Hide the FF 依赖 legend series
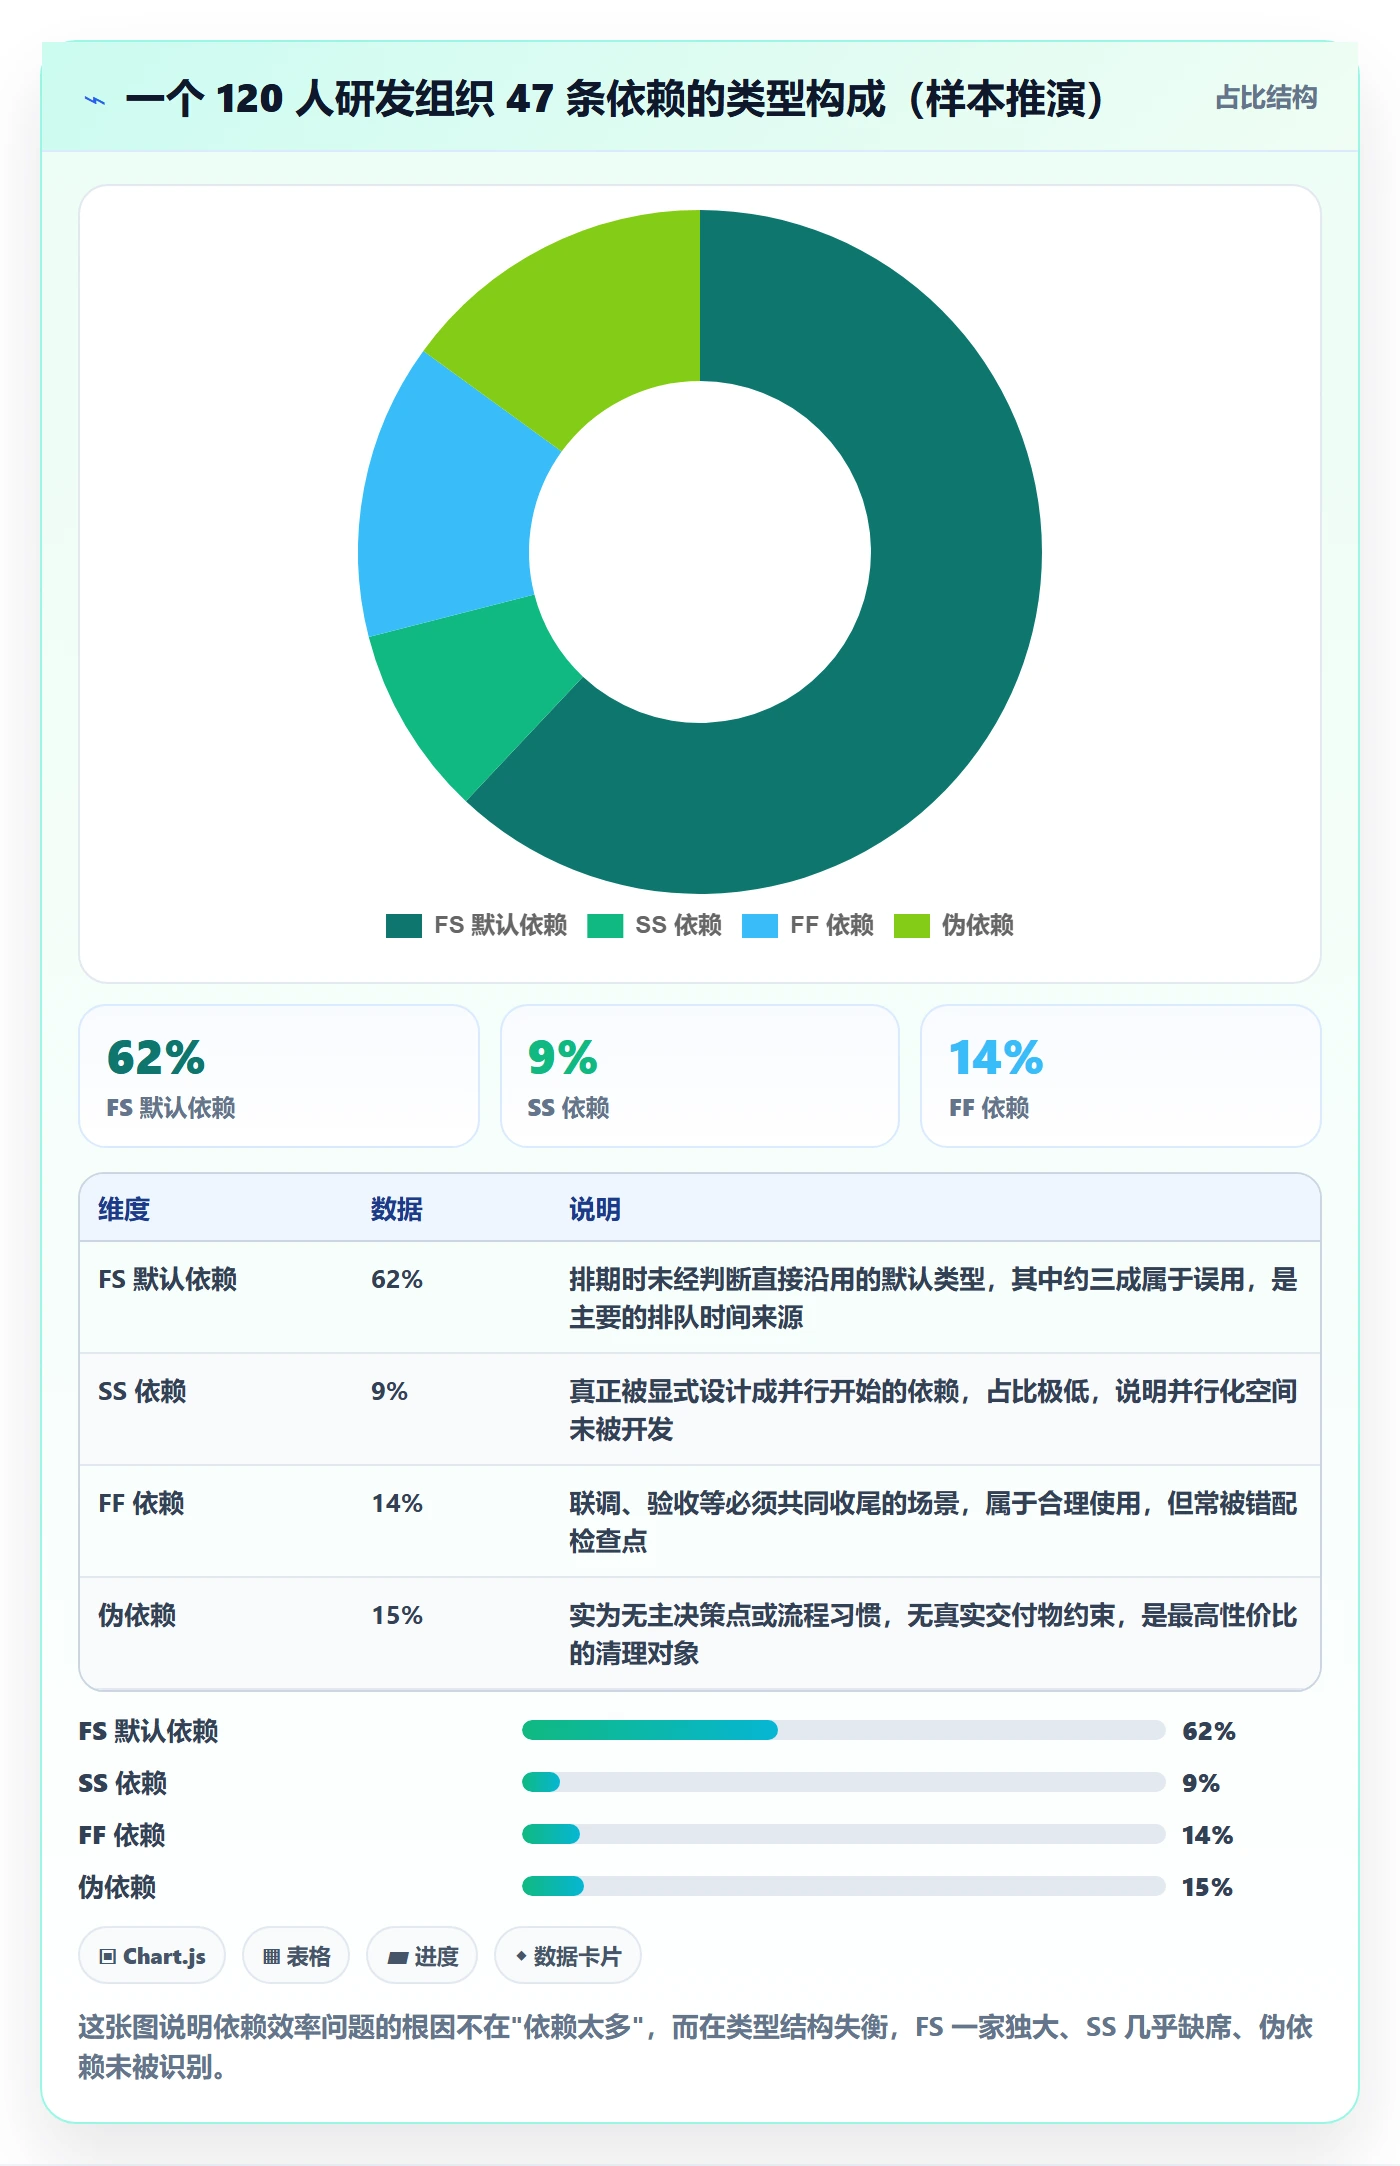The width and height of the screenshot is (1400, 2166). tap(808, 925)
